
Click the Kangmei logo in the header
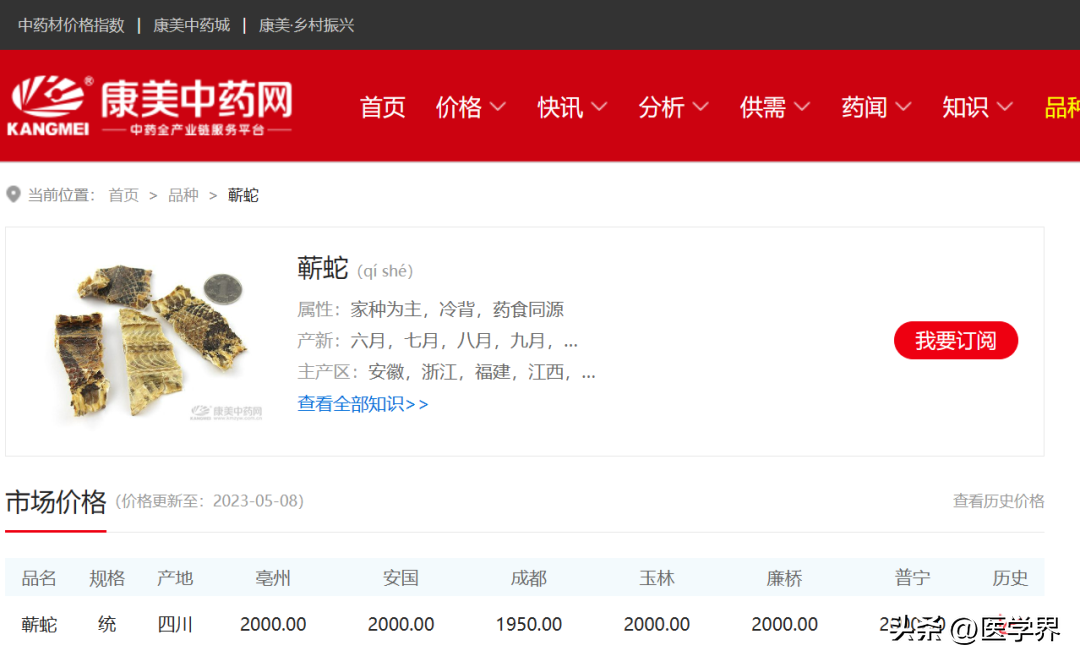click(x=150, y=106)
